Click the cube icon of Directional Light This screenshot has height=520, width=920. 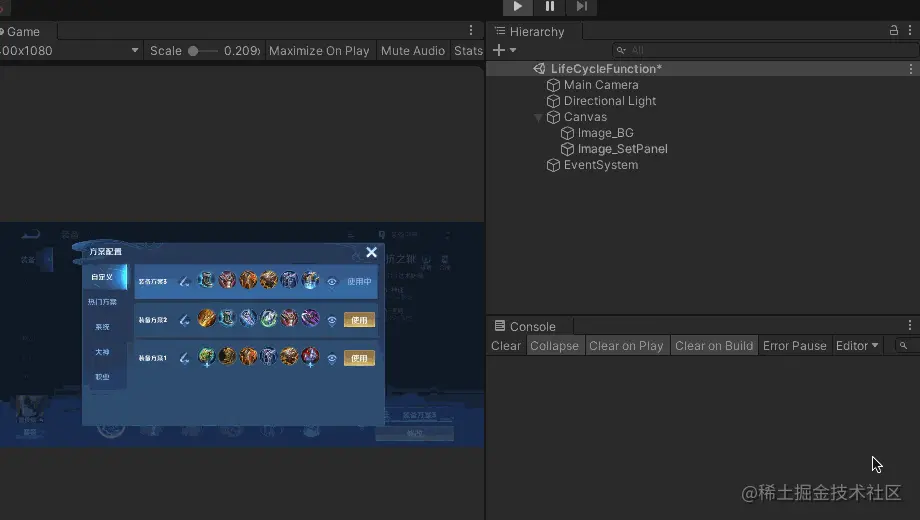tap(553, 101)
